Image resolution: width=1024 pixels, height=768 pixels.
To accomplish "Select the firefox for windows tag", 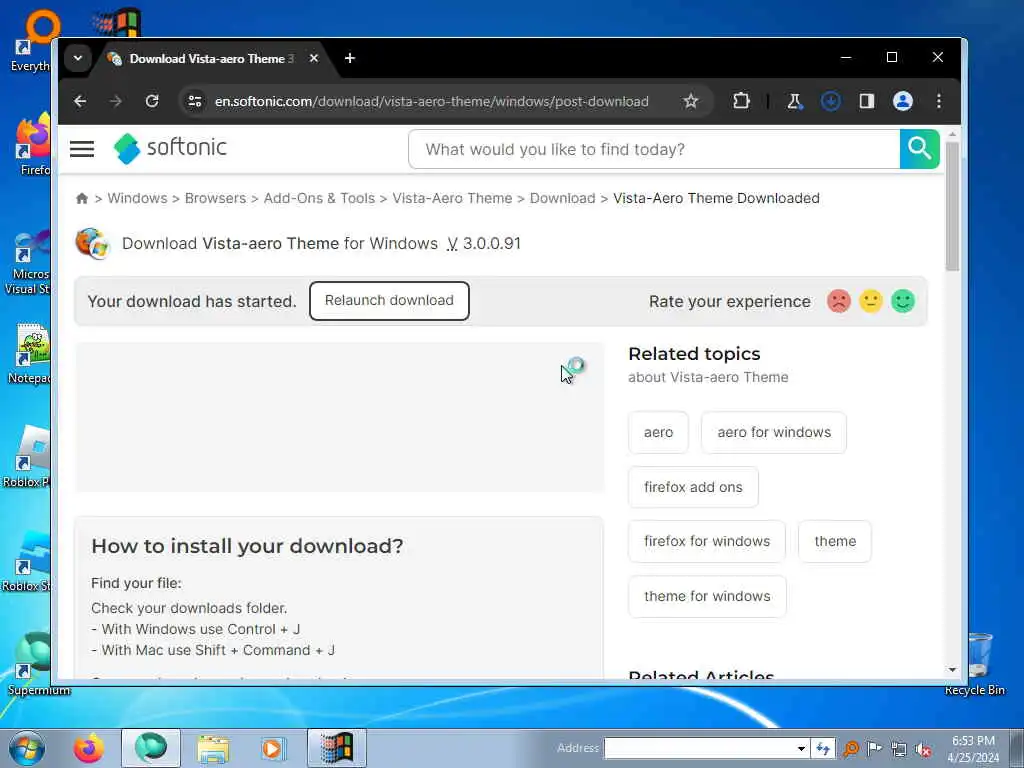I will (707, 541).
